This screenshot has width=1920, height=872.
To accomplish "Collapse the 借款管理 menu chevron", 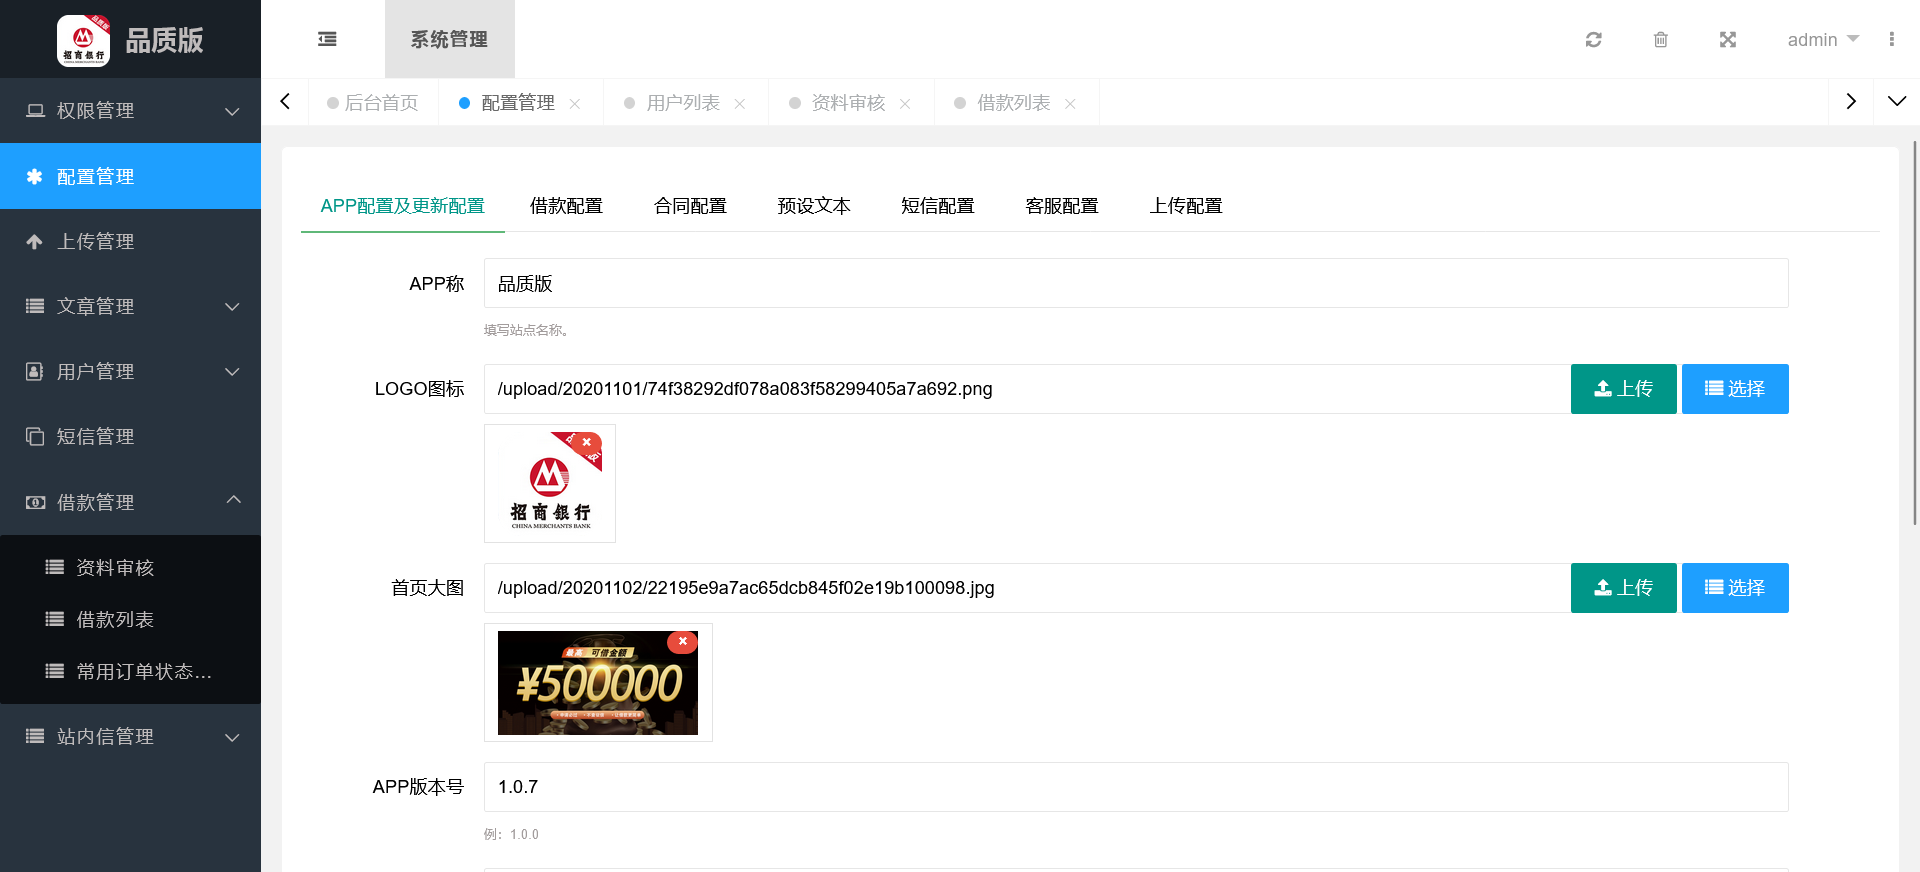I will [x=233, y=500].
